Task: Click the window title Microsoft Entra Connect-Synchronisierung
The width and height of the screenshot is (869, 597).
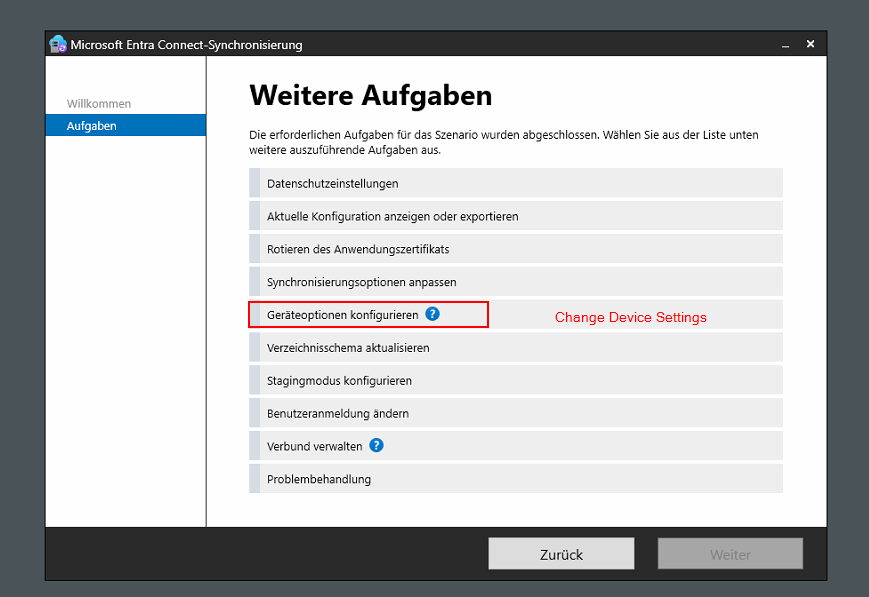Action: click(186, 45)
